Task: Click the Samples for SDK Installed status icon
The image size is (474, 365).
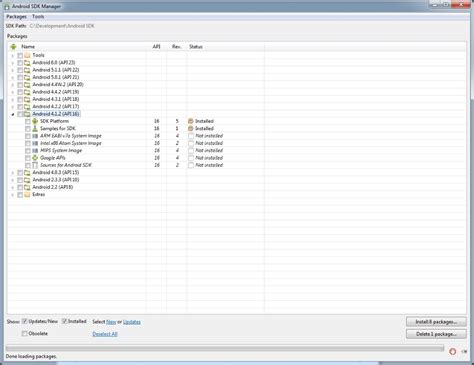Action: click(191, 129)
